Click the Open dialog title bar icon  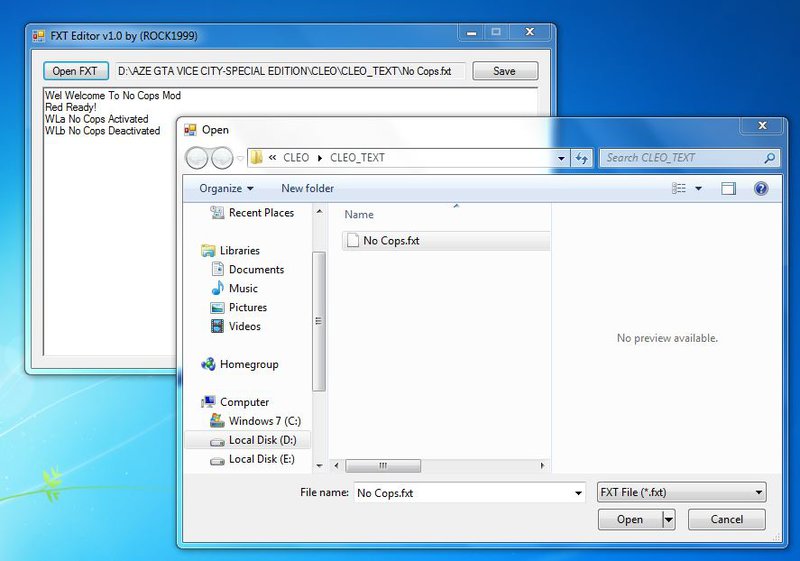190,130
